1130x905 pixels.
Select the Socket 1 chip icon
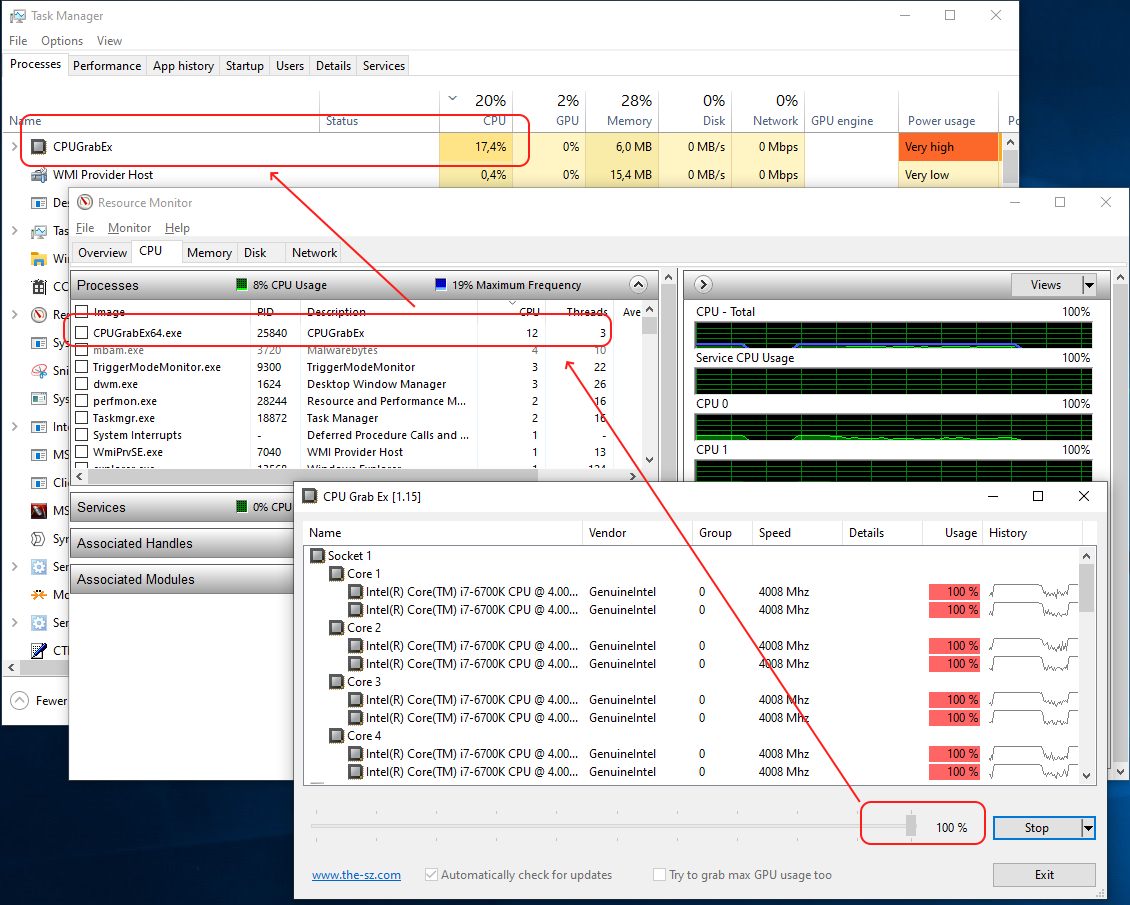[317, 556]
